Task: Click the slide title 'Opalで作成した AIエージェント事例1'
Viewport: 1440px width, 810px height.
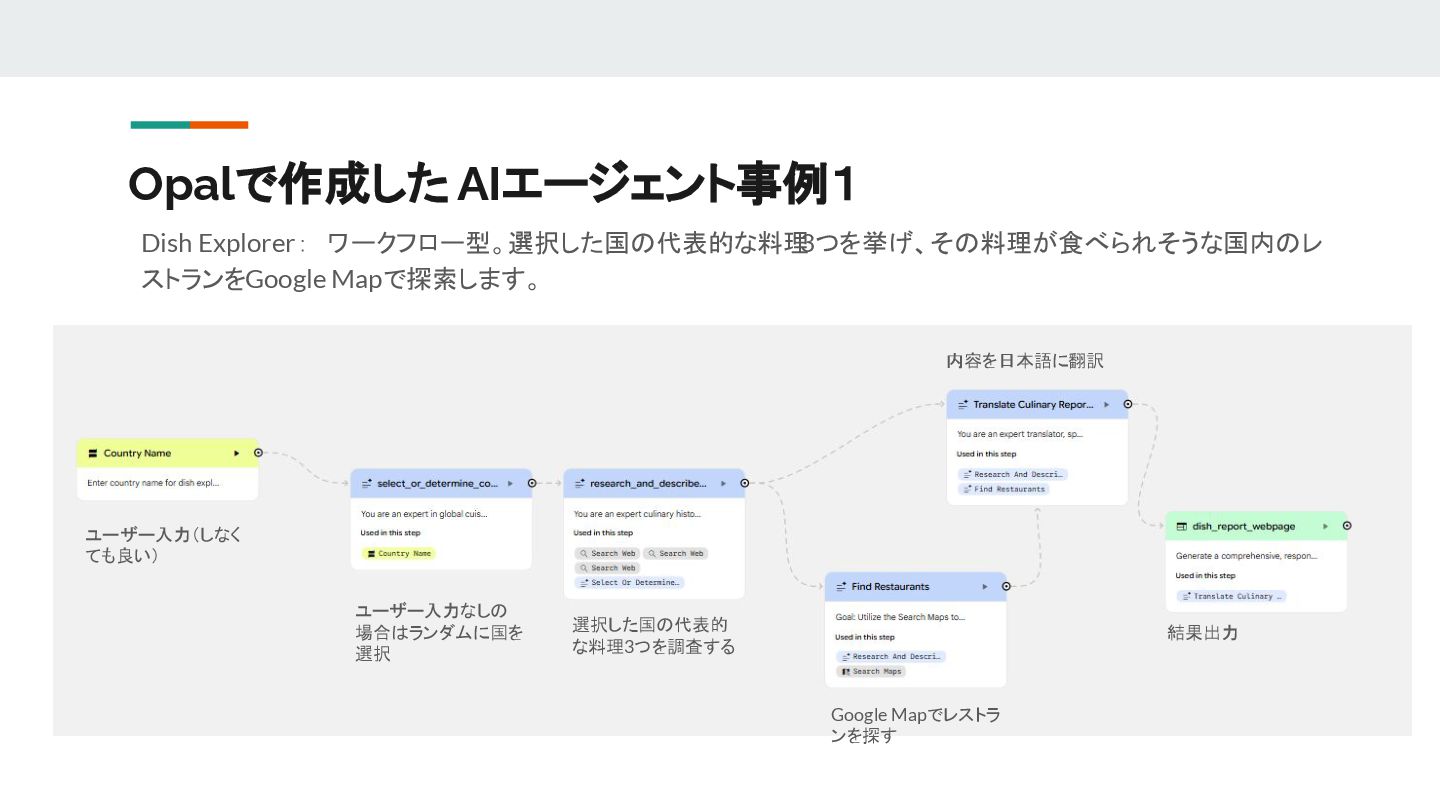Action: (493, 184)
